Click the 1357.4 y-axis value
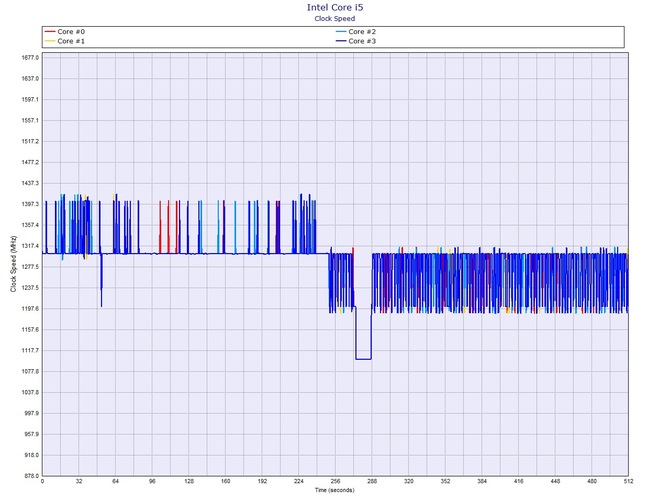Screen dimensions: 670x502 pos(30,225)
